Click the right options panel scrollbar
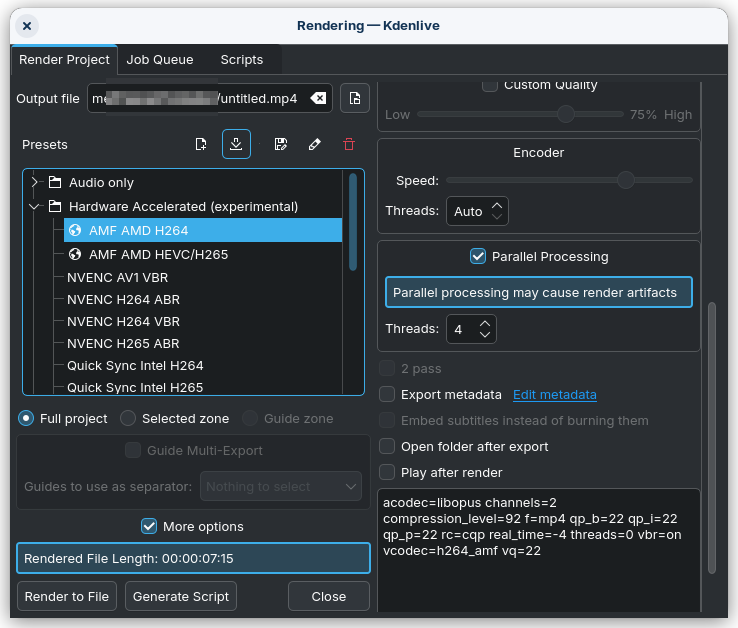 click(x=712, y=438)
